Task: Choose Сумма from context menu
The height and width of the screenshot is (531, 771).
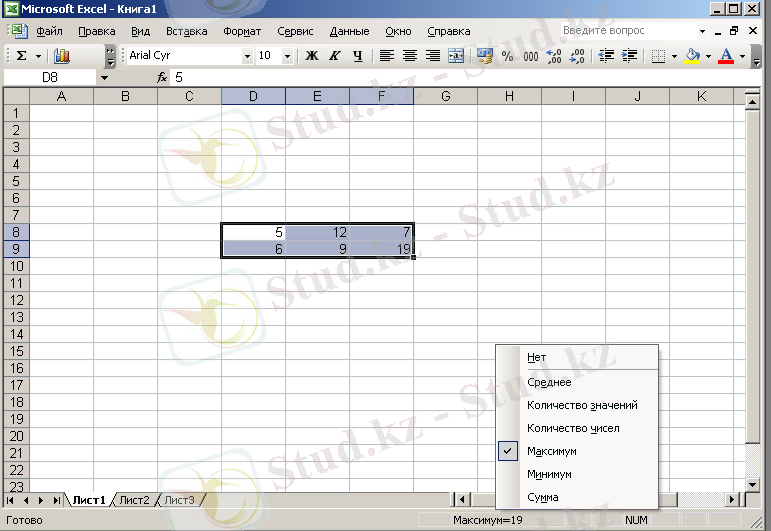Action: click(542, 497)
